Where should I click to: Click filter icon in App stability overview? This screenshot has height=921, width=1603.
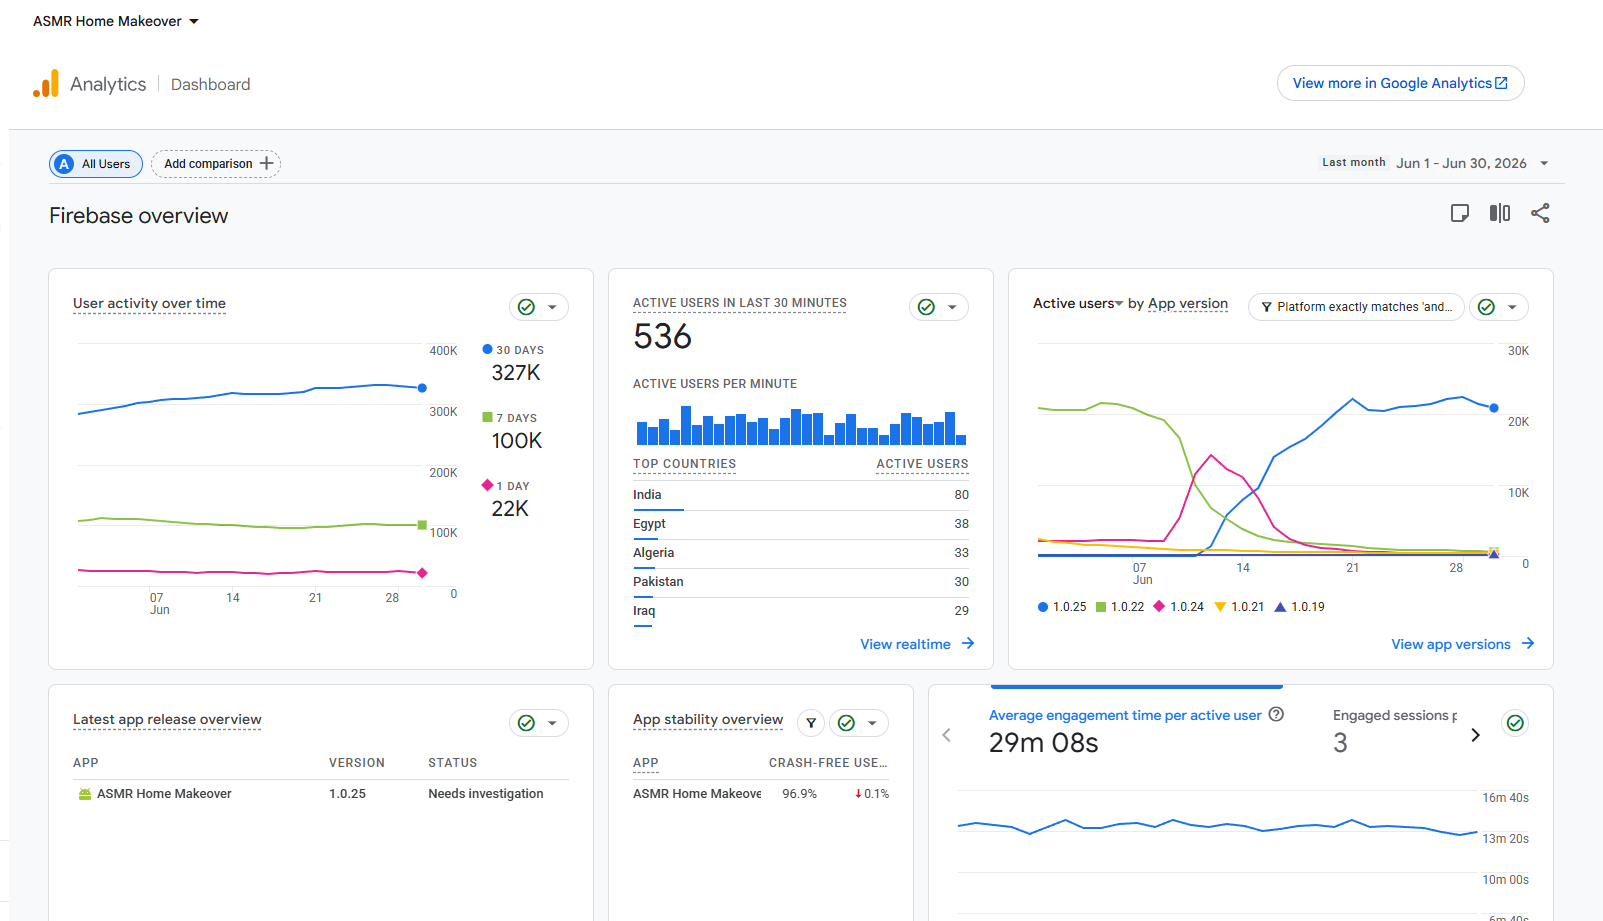click(x=811, y=723)
